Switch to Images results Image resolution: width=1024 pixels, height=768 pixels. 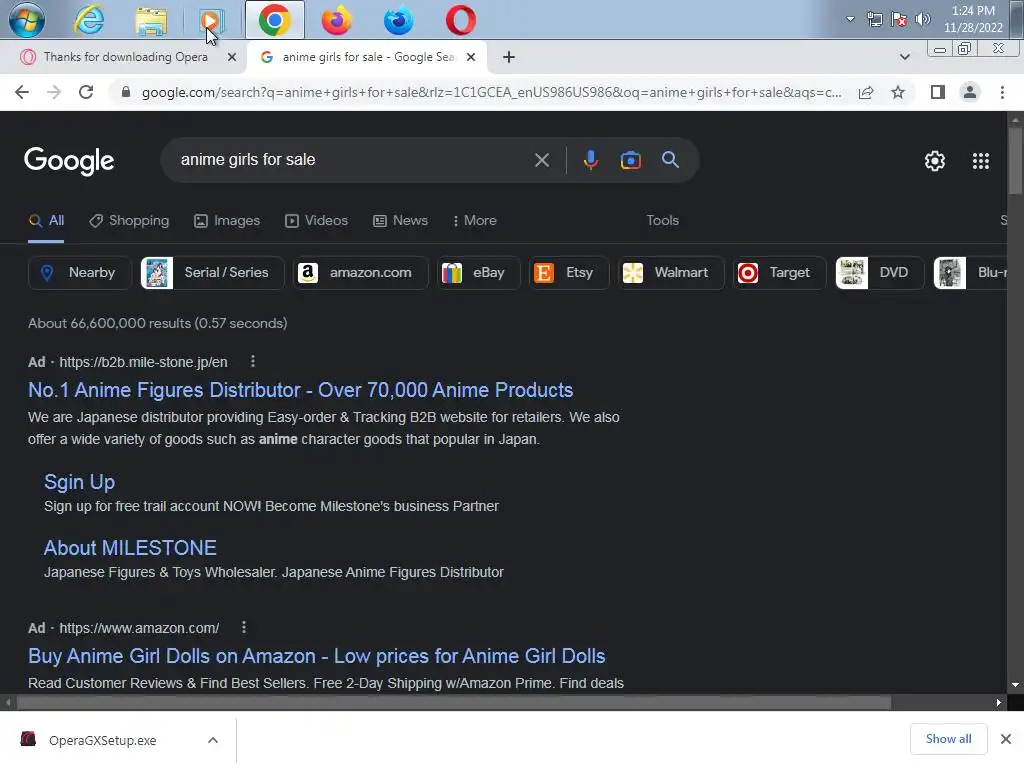pyautogui.click(x=227, y=221)
